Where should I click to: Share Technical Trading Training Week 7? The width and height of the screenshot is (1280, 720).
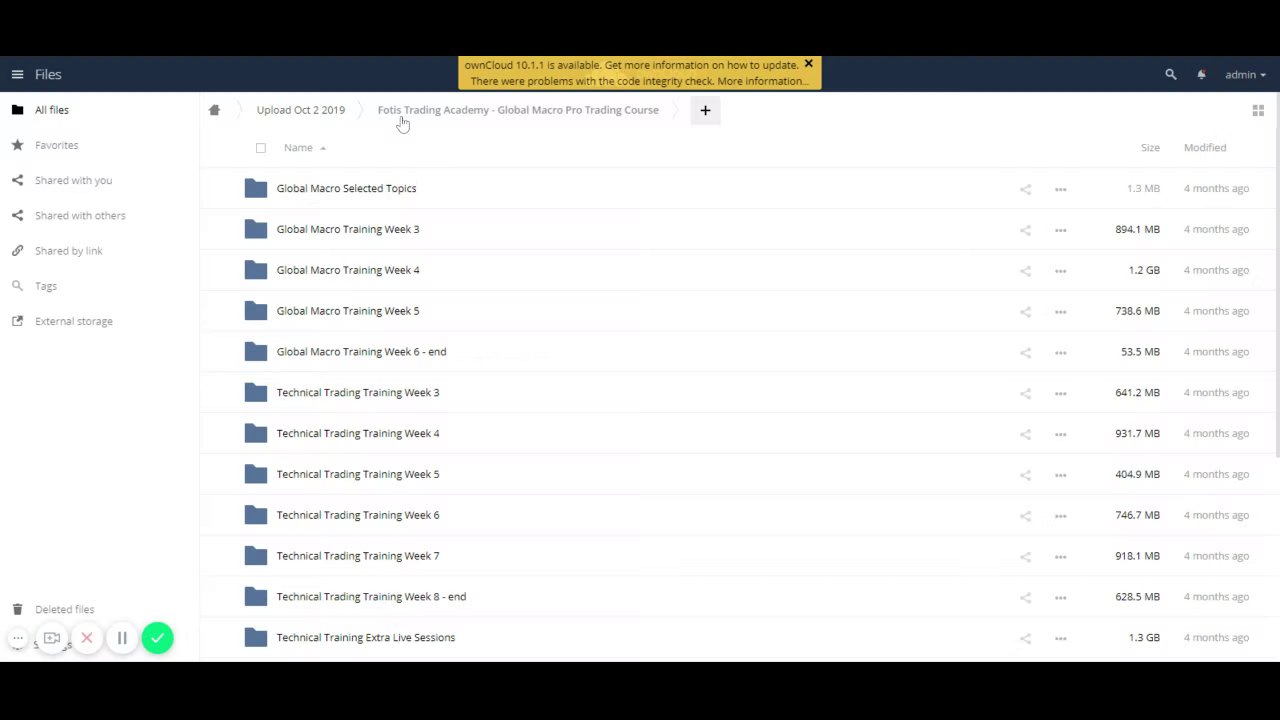[x=1025, y=557]
